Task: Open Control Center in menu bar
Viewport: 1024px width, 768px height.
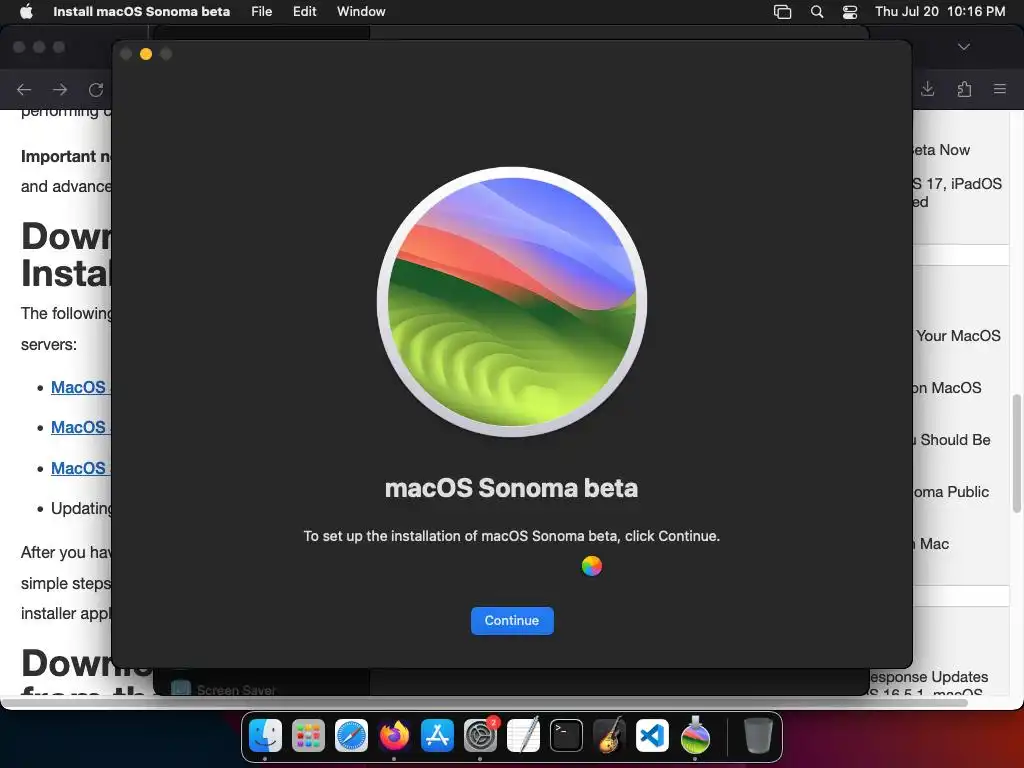Action: pos(850,11)
